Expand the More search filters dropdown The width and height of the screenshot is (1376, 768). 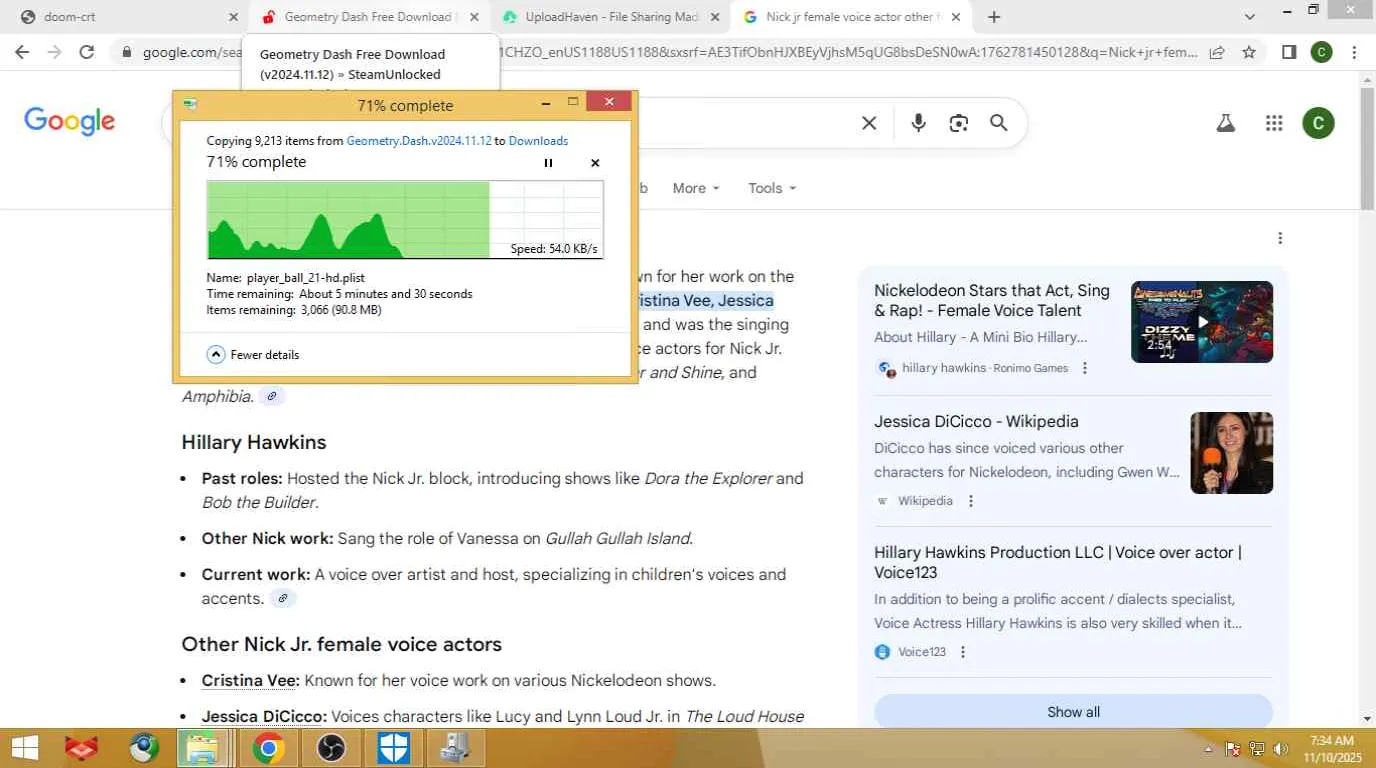point(696,188)
